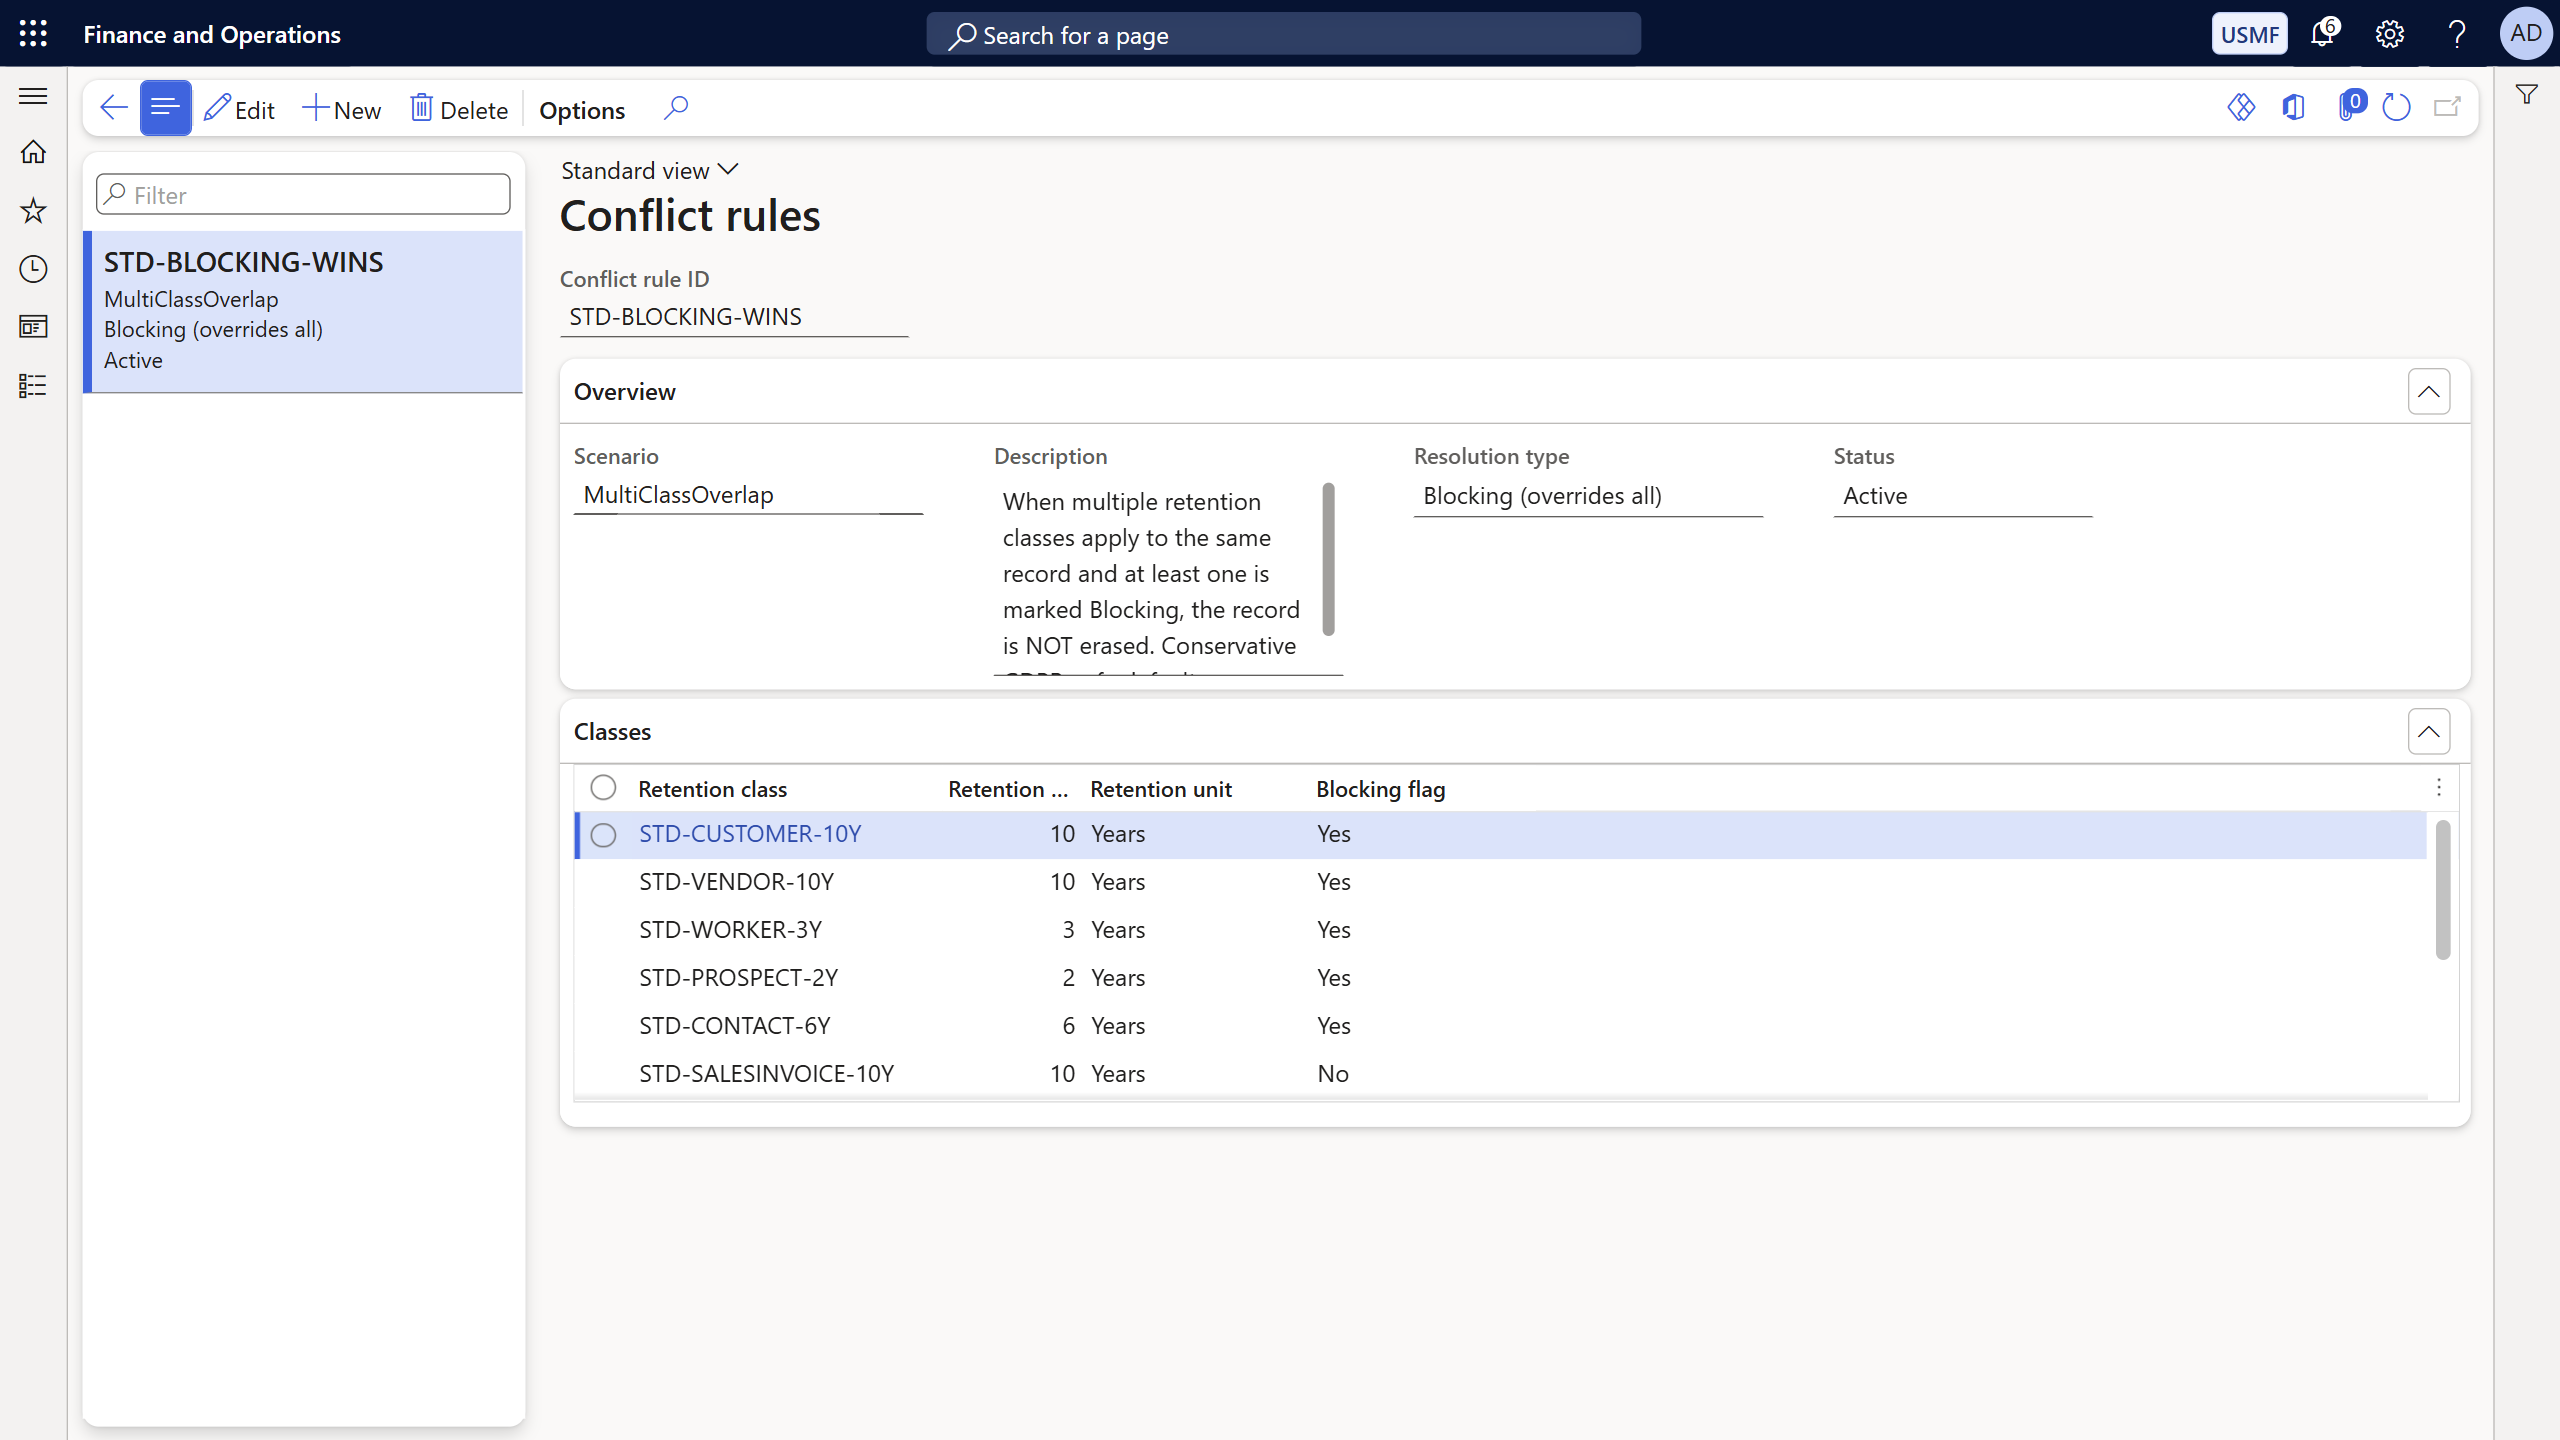Refresh the page with circular arrow

2397,107
